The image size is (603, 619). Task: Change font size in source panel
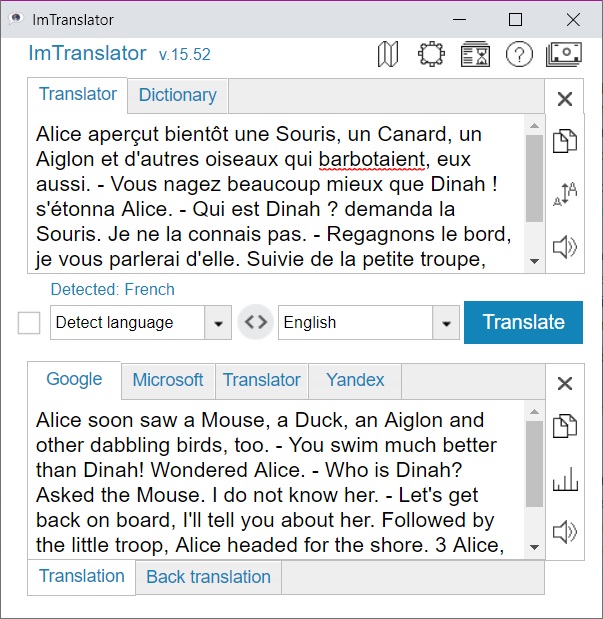tap(565, 194)
